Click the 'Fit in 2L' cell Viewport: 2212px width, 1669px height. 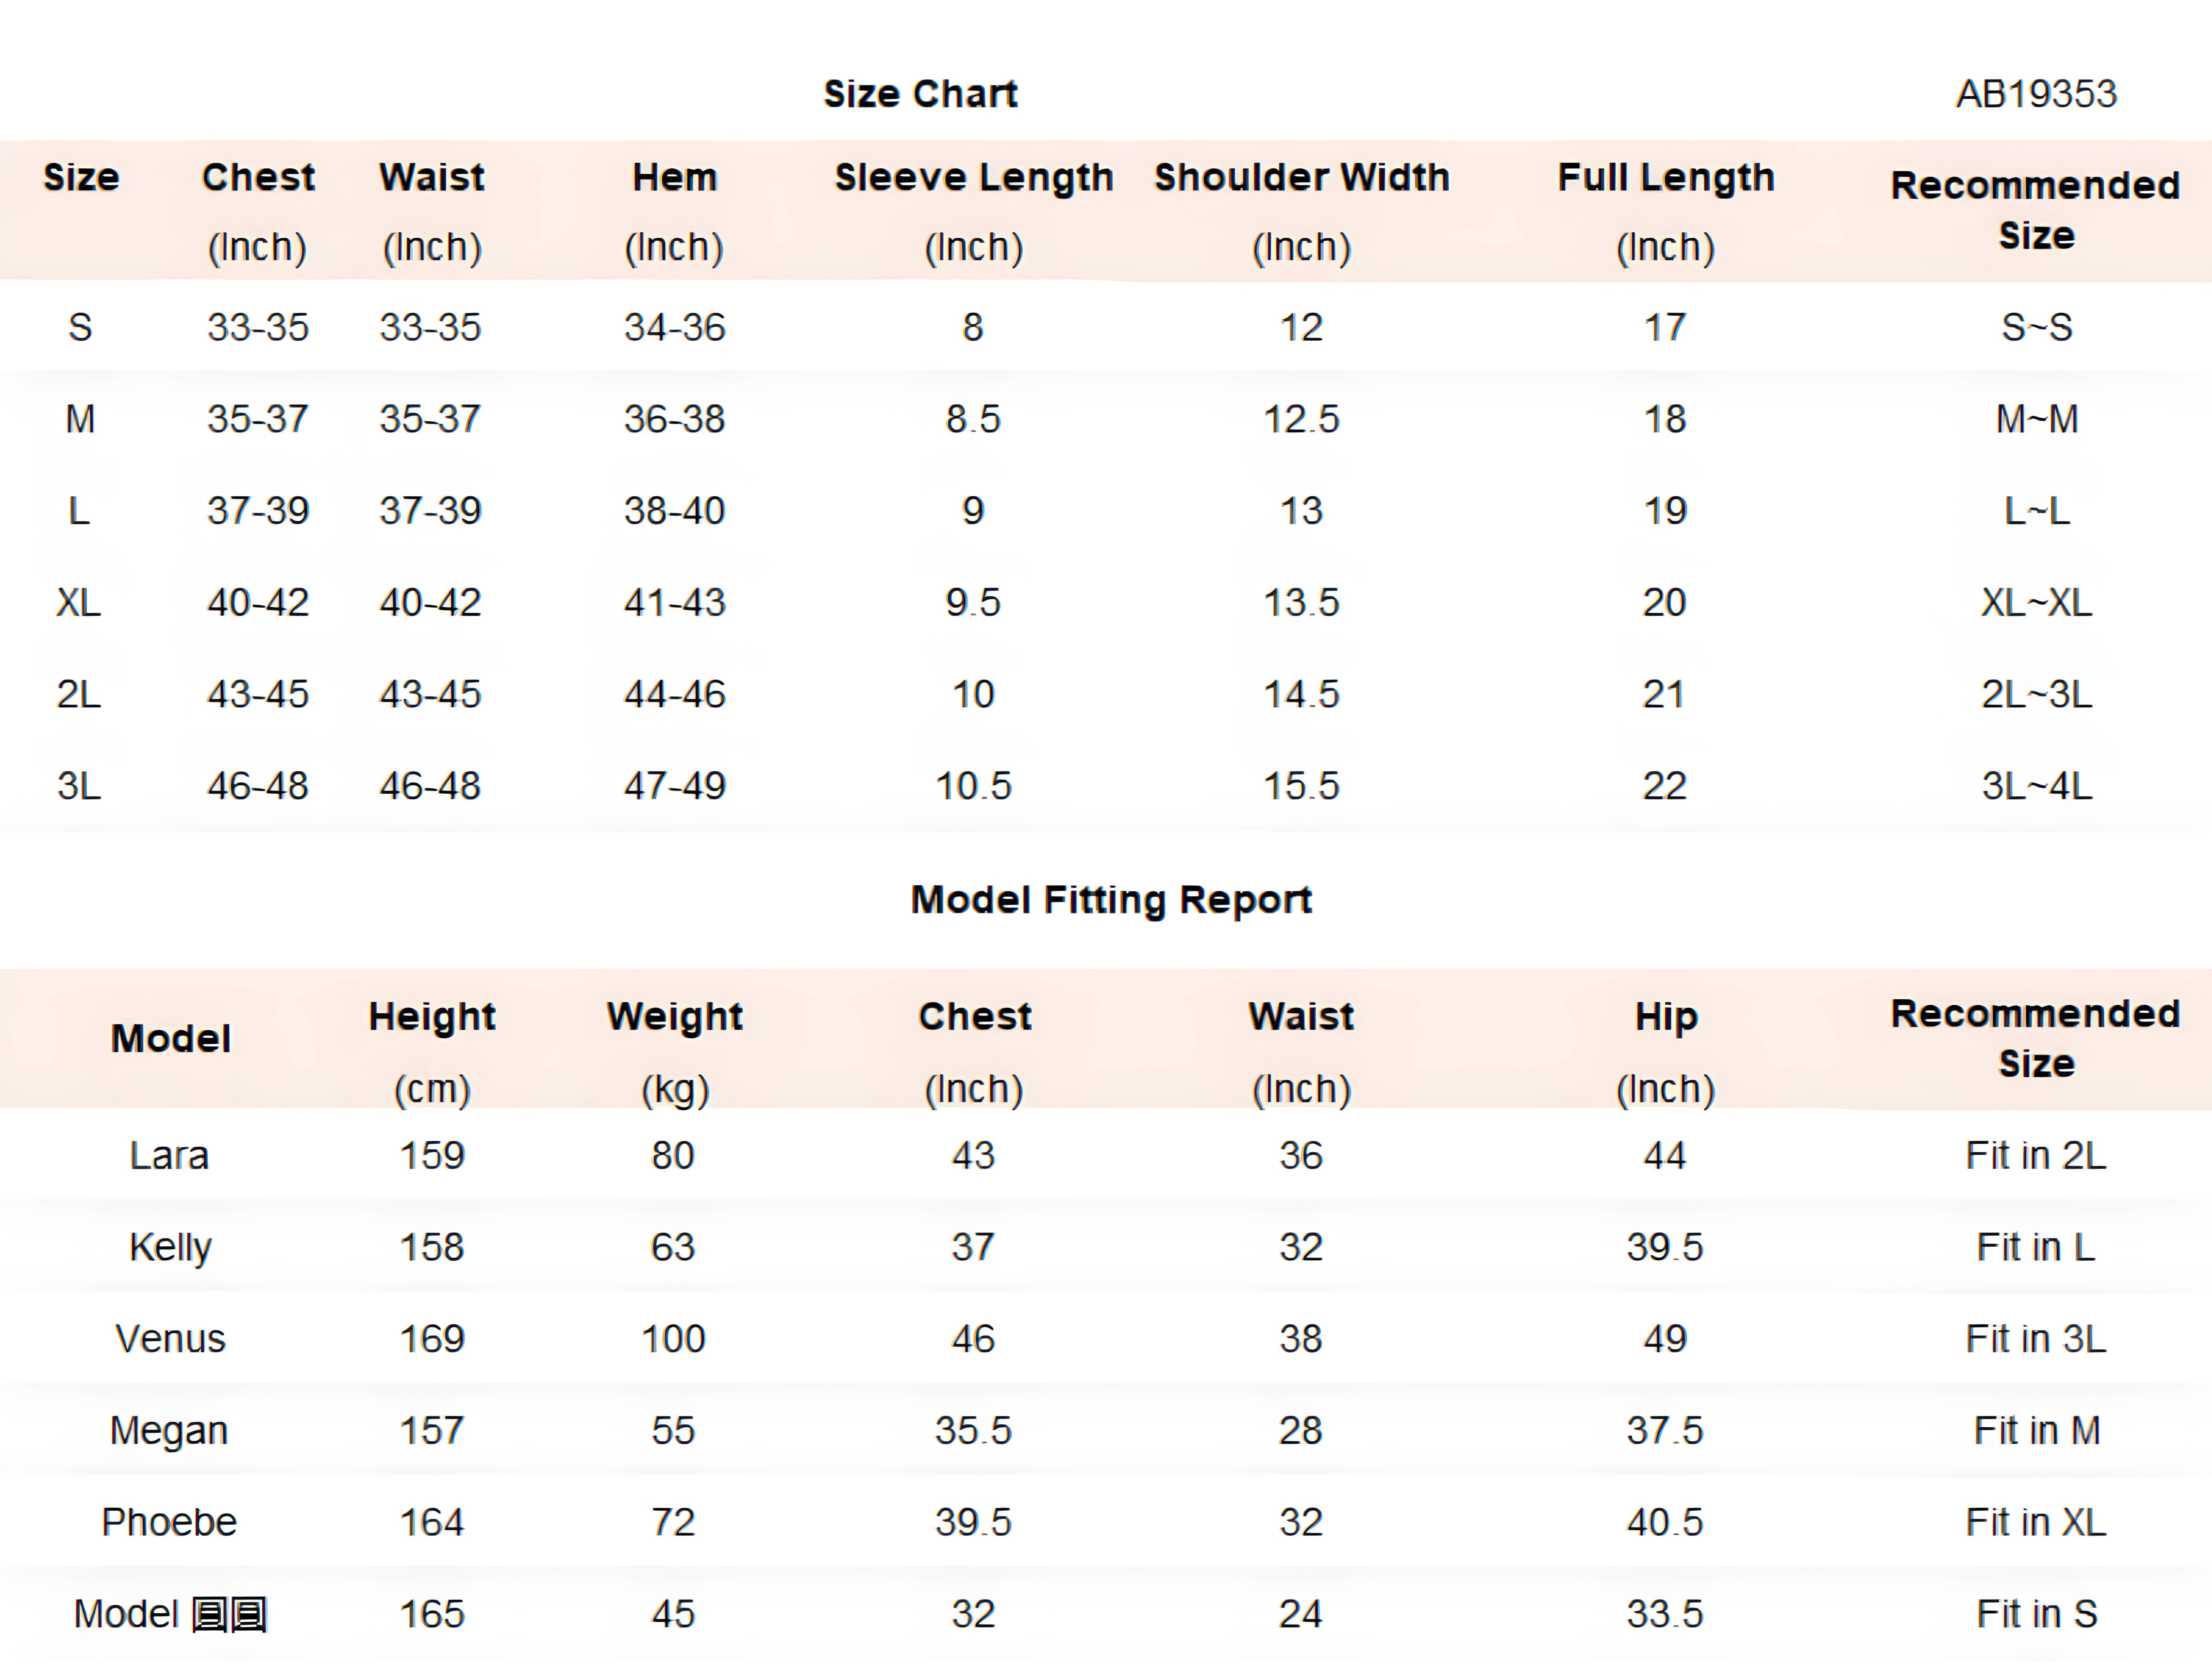(2035, 1156)
